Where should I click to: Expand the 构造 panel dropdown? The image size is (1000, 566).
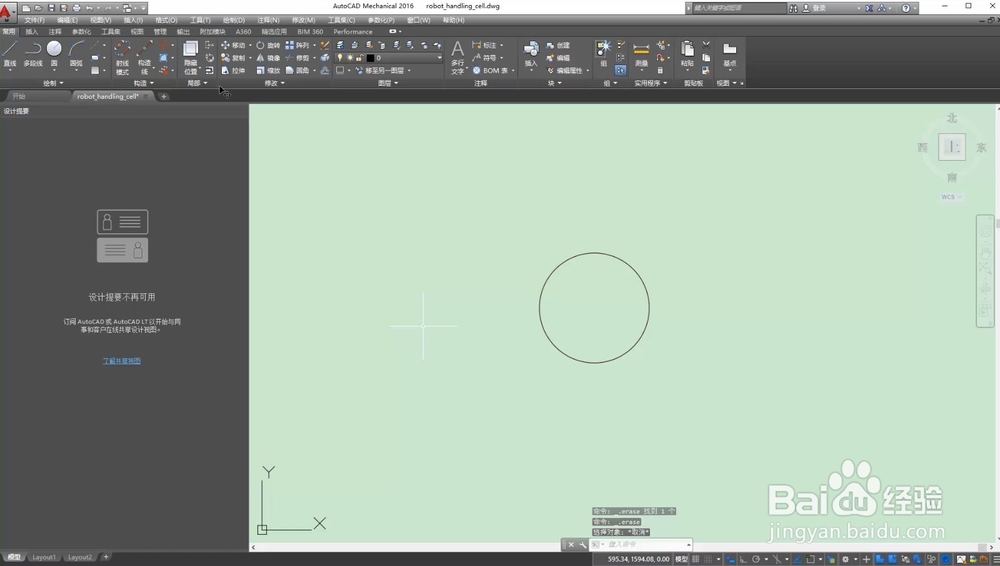tap(144, 83)
